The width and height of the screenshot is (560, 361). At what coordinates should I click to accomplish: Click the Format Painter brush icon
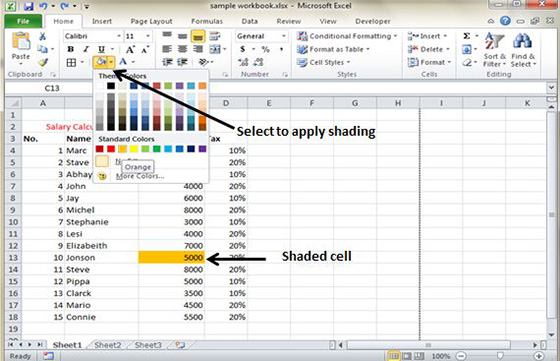(x=43, y=62)
